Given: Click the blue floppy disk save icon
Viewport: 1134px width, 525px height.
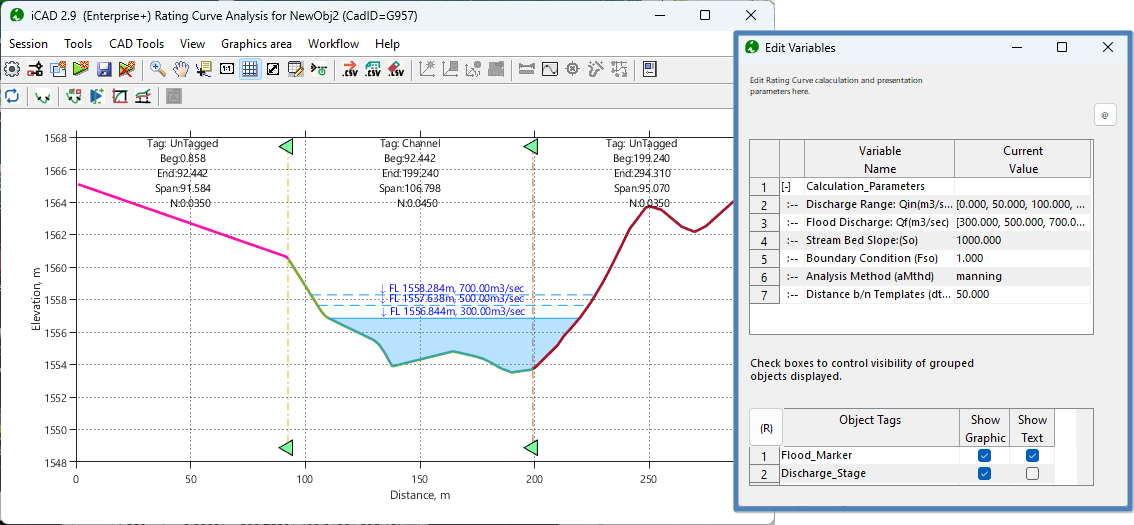Looking at the screenshot, I should tap(103, 69).
